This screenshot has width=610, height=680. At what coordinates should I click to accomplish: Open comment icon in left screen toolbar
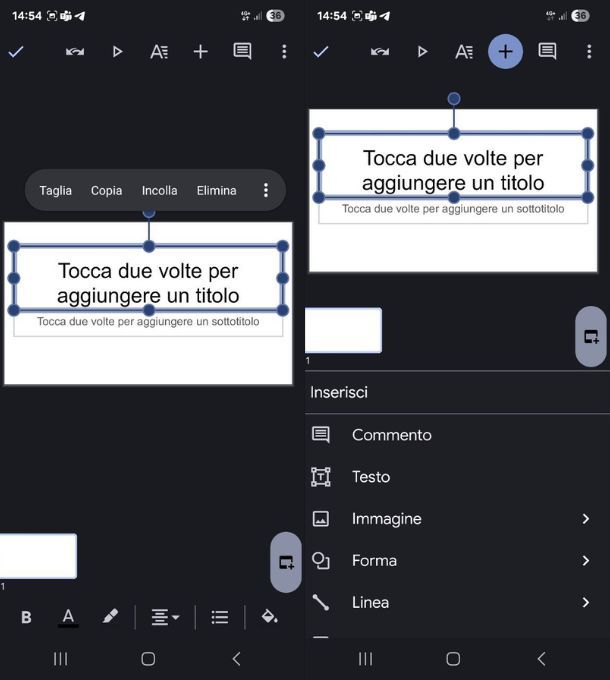[x=242, y=52]
